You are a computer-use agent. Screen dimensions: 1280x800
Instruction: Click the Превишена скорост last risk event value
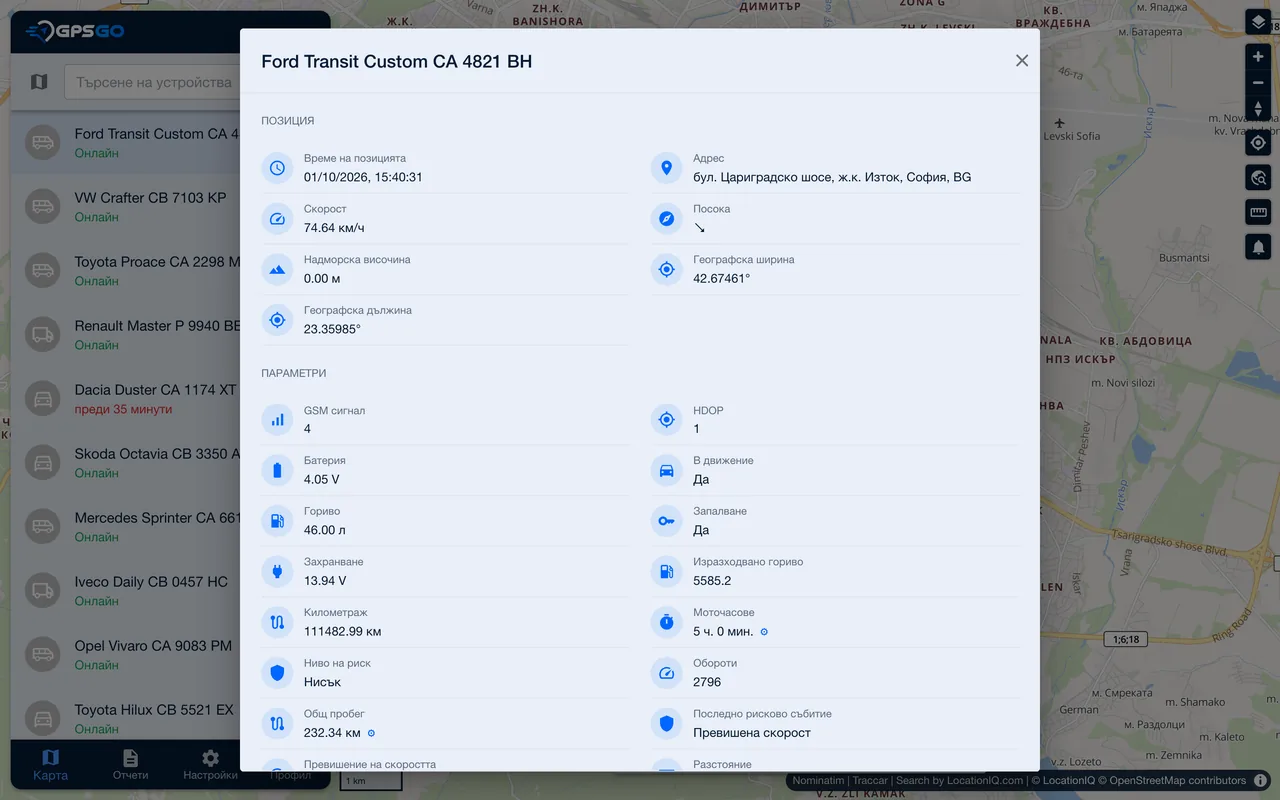(752, 733)
